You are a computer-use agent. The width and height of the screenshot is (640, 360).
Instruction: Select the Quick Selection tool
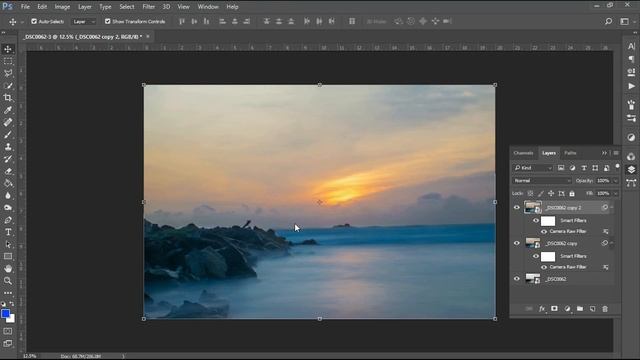[x=8, y=86]
